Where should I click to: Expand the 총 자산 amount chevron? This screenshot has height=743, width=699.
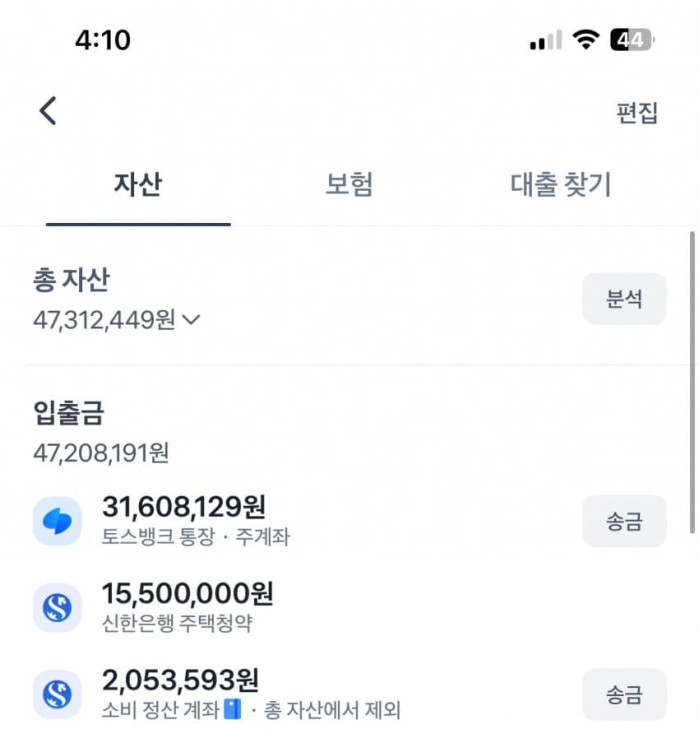(192, 320)
